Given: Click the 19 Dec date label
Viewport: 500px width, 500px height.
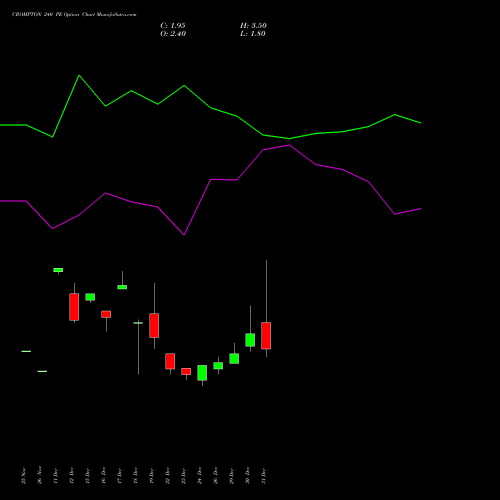Looking at the screenshot, I should point(151,476).
